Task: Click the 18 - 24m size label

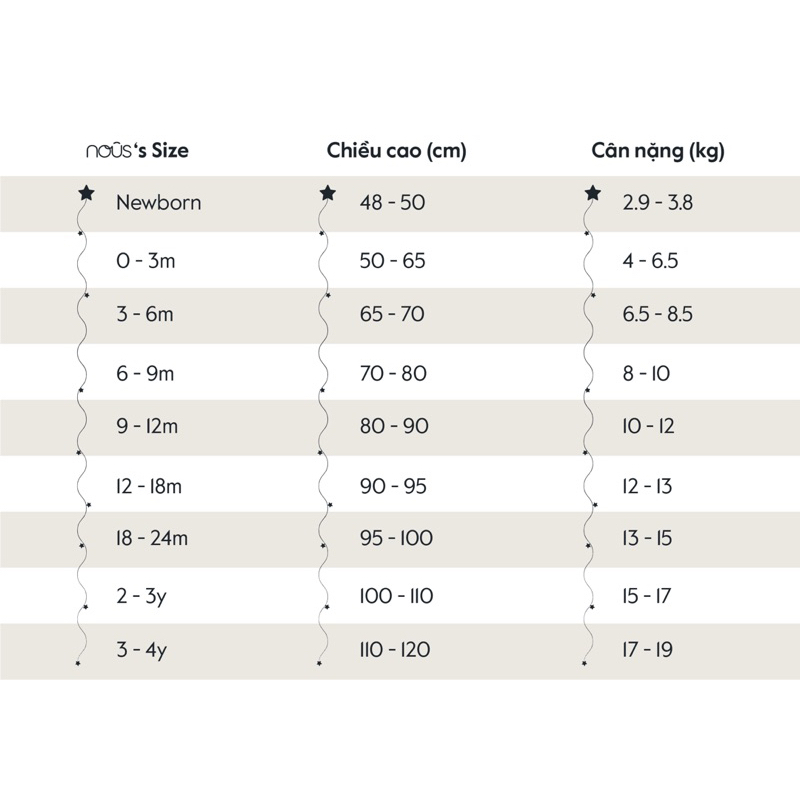Action: coord(152,538)
